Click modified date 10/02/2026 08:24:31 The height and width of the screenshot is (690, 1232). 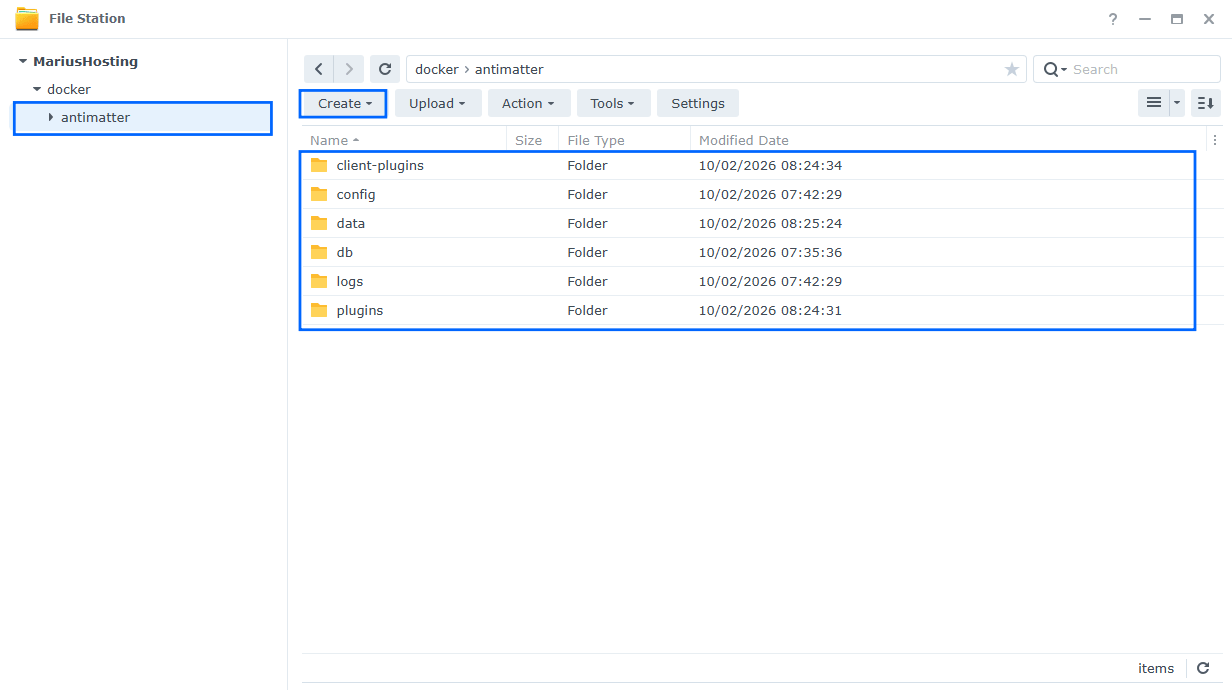tap(770, 310)
